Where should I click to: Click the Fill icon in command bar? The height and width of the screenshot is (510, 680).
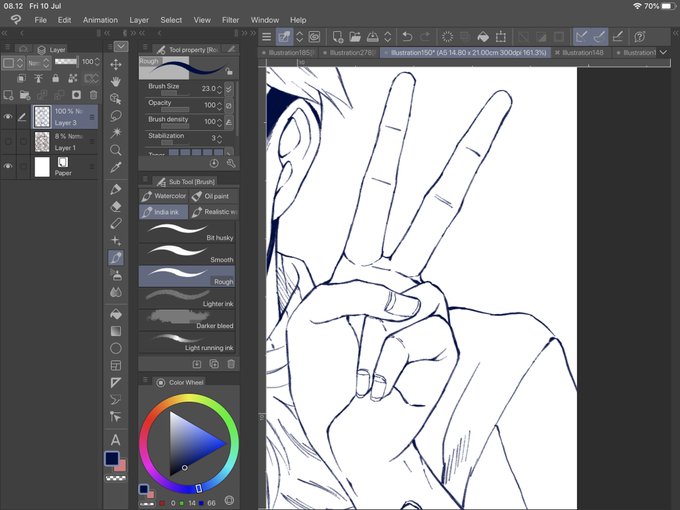[483, 37]
